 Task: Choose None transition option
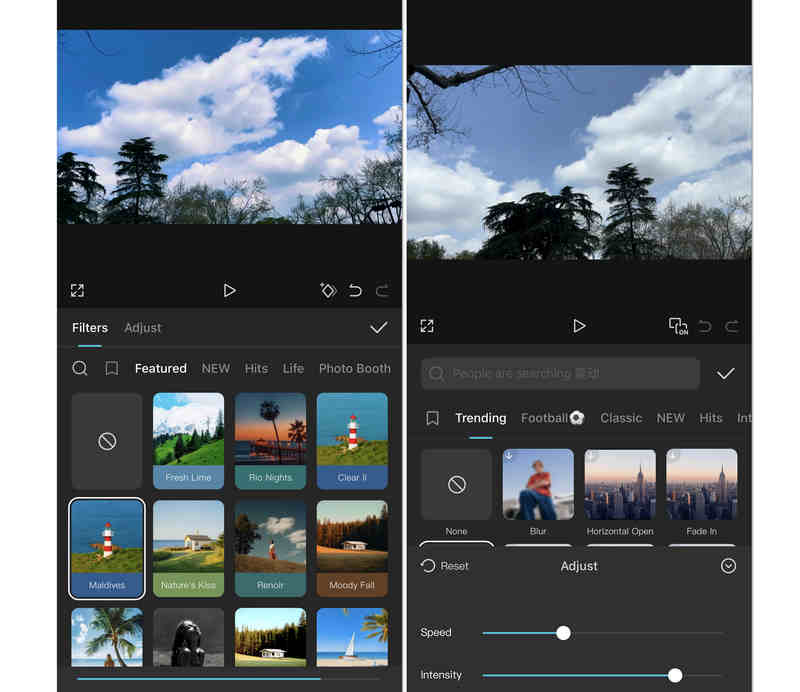pyautogui.click(x=456, y=492)
